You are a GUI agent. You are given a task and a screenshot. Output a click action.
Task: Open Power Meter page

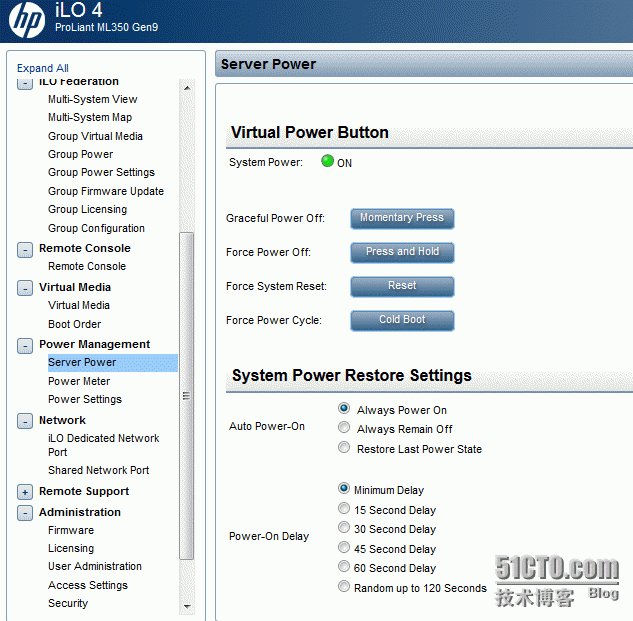tap(79, 381)
